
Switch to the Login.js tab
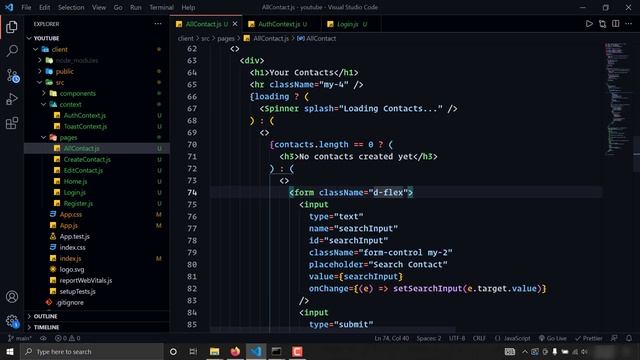(351, 24)
